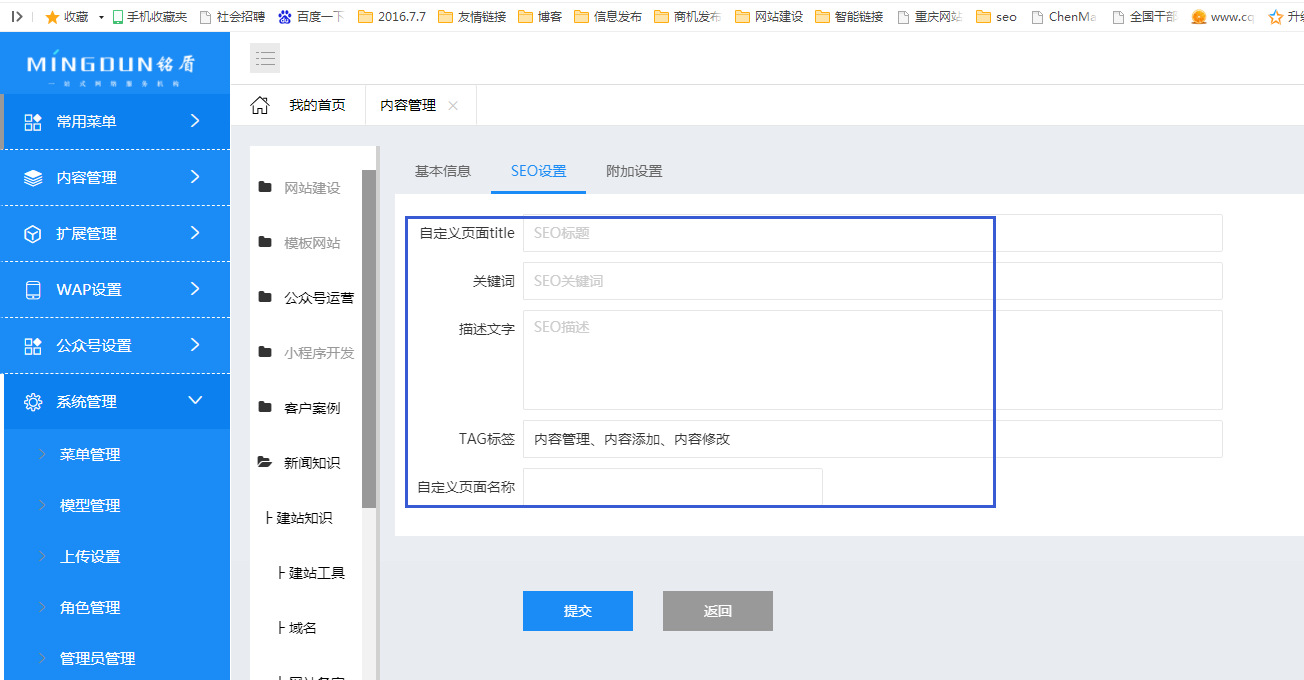Close the 内容管理 tab with its X
This screenshot has width=1304, height=680.
coord(453,106)
